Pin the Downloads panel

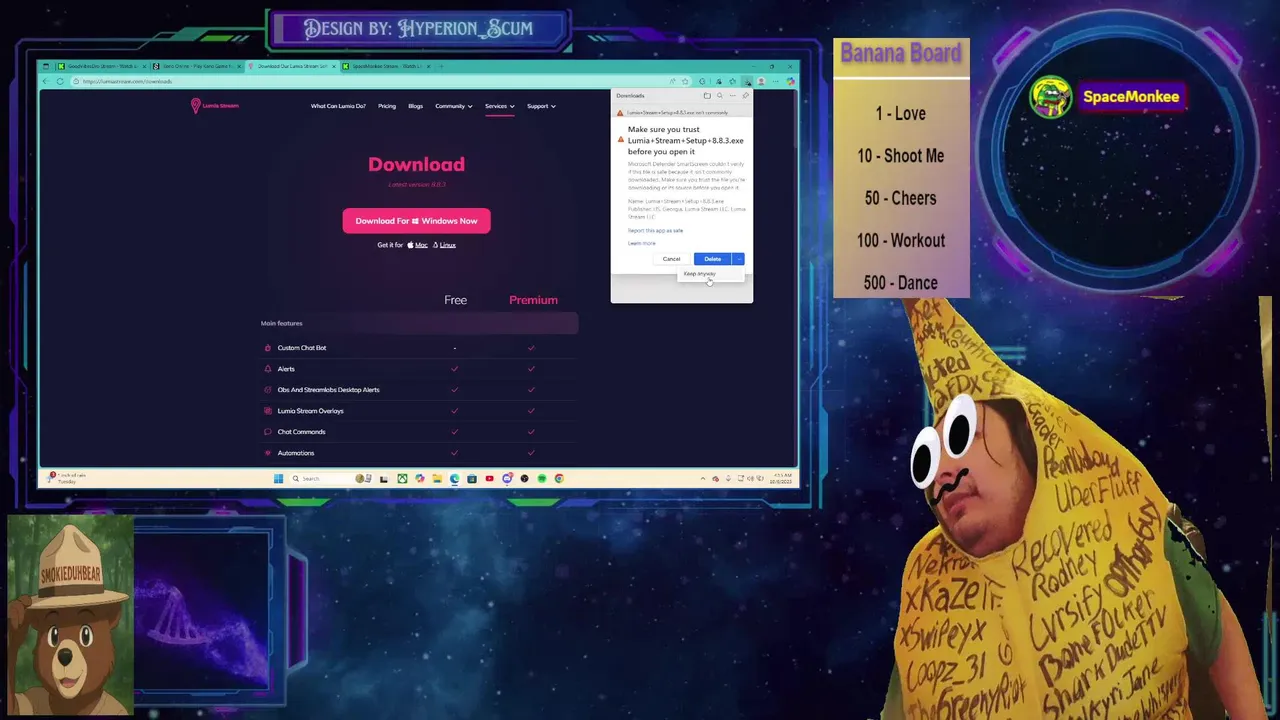pos(745,96)
